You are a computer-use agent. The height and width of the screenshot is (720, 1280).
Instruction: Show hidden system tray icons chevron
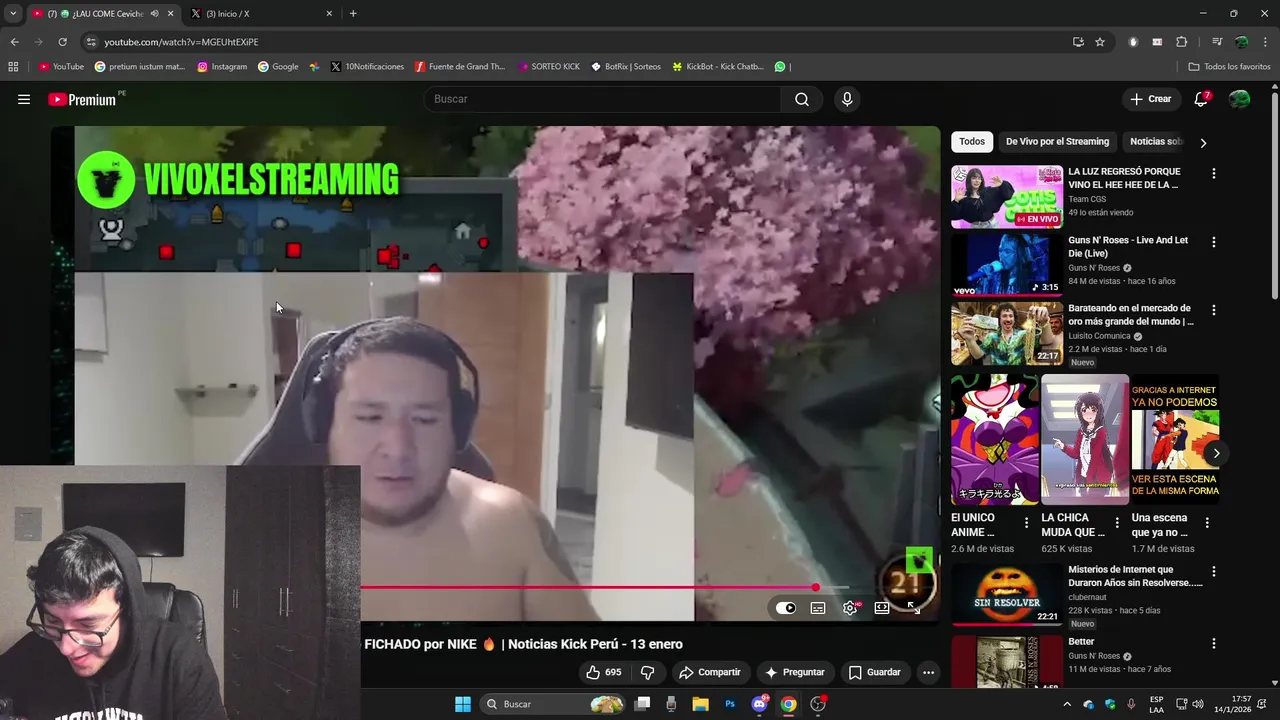click(x=1067, y=704)
